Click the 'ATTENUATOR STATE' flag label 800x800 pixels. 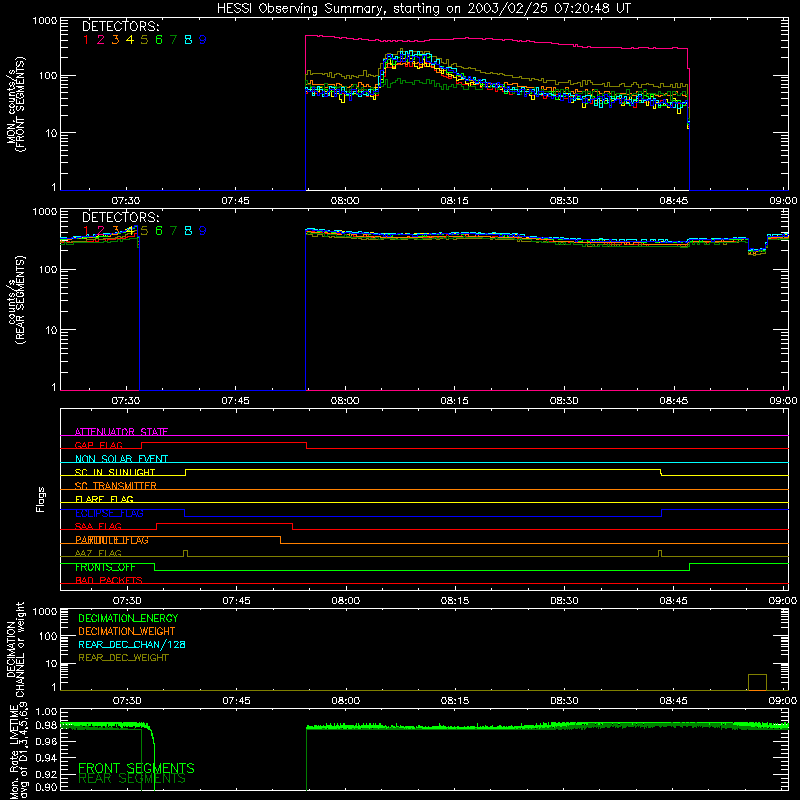[x=121, y=432]
